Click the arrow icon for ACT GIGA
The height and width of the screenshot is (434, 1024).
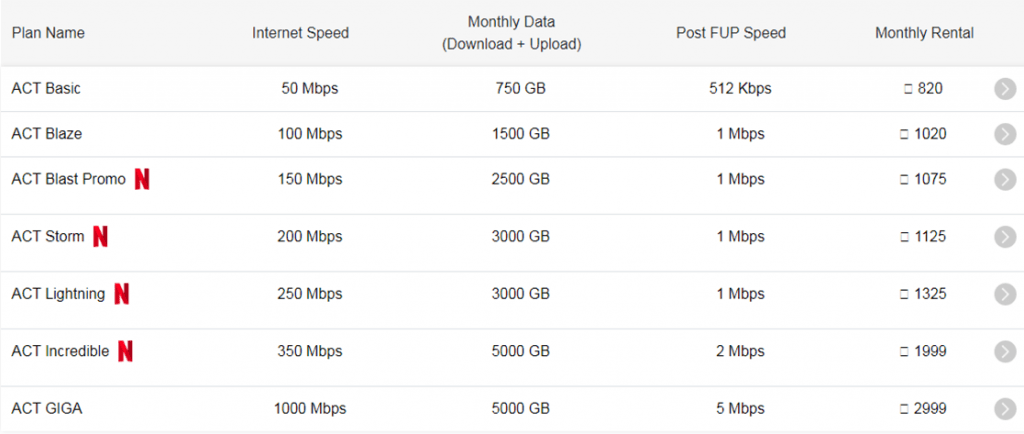click(1005, 409)
